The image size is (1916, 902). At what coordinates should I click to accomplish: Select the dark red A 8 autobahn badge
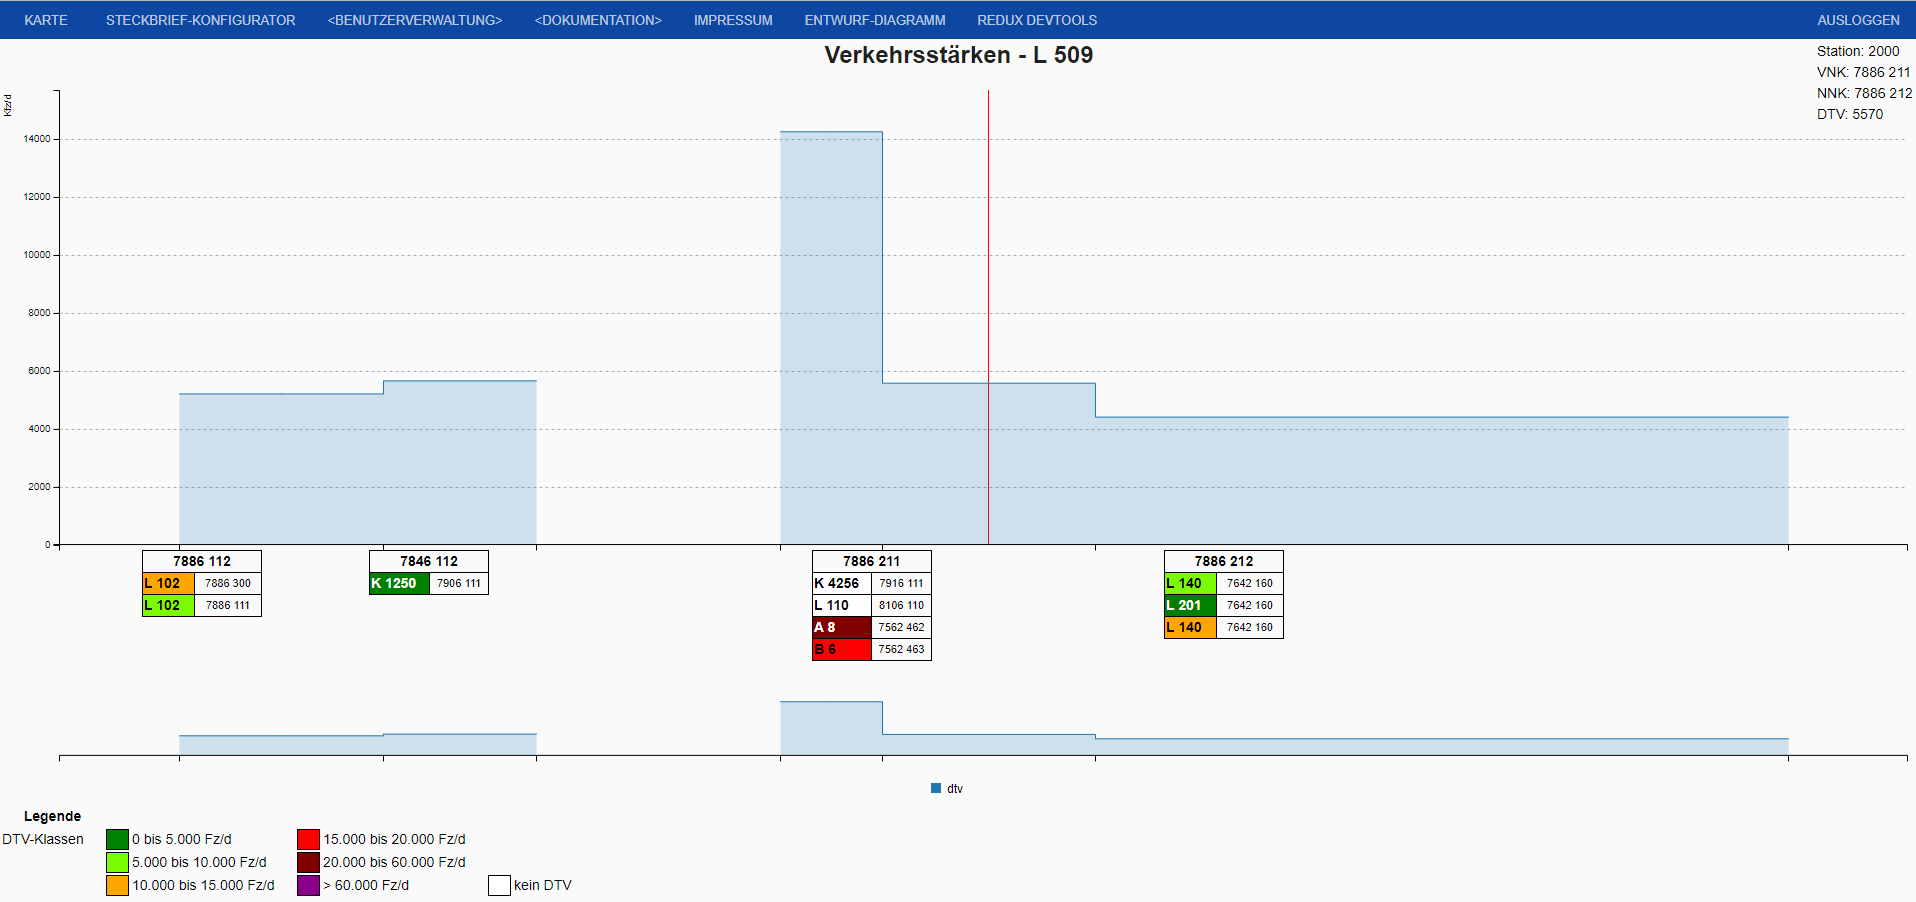point(841,627)
